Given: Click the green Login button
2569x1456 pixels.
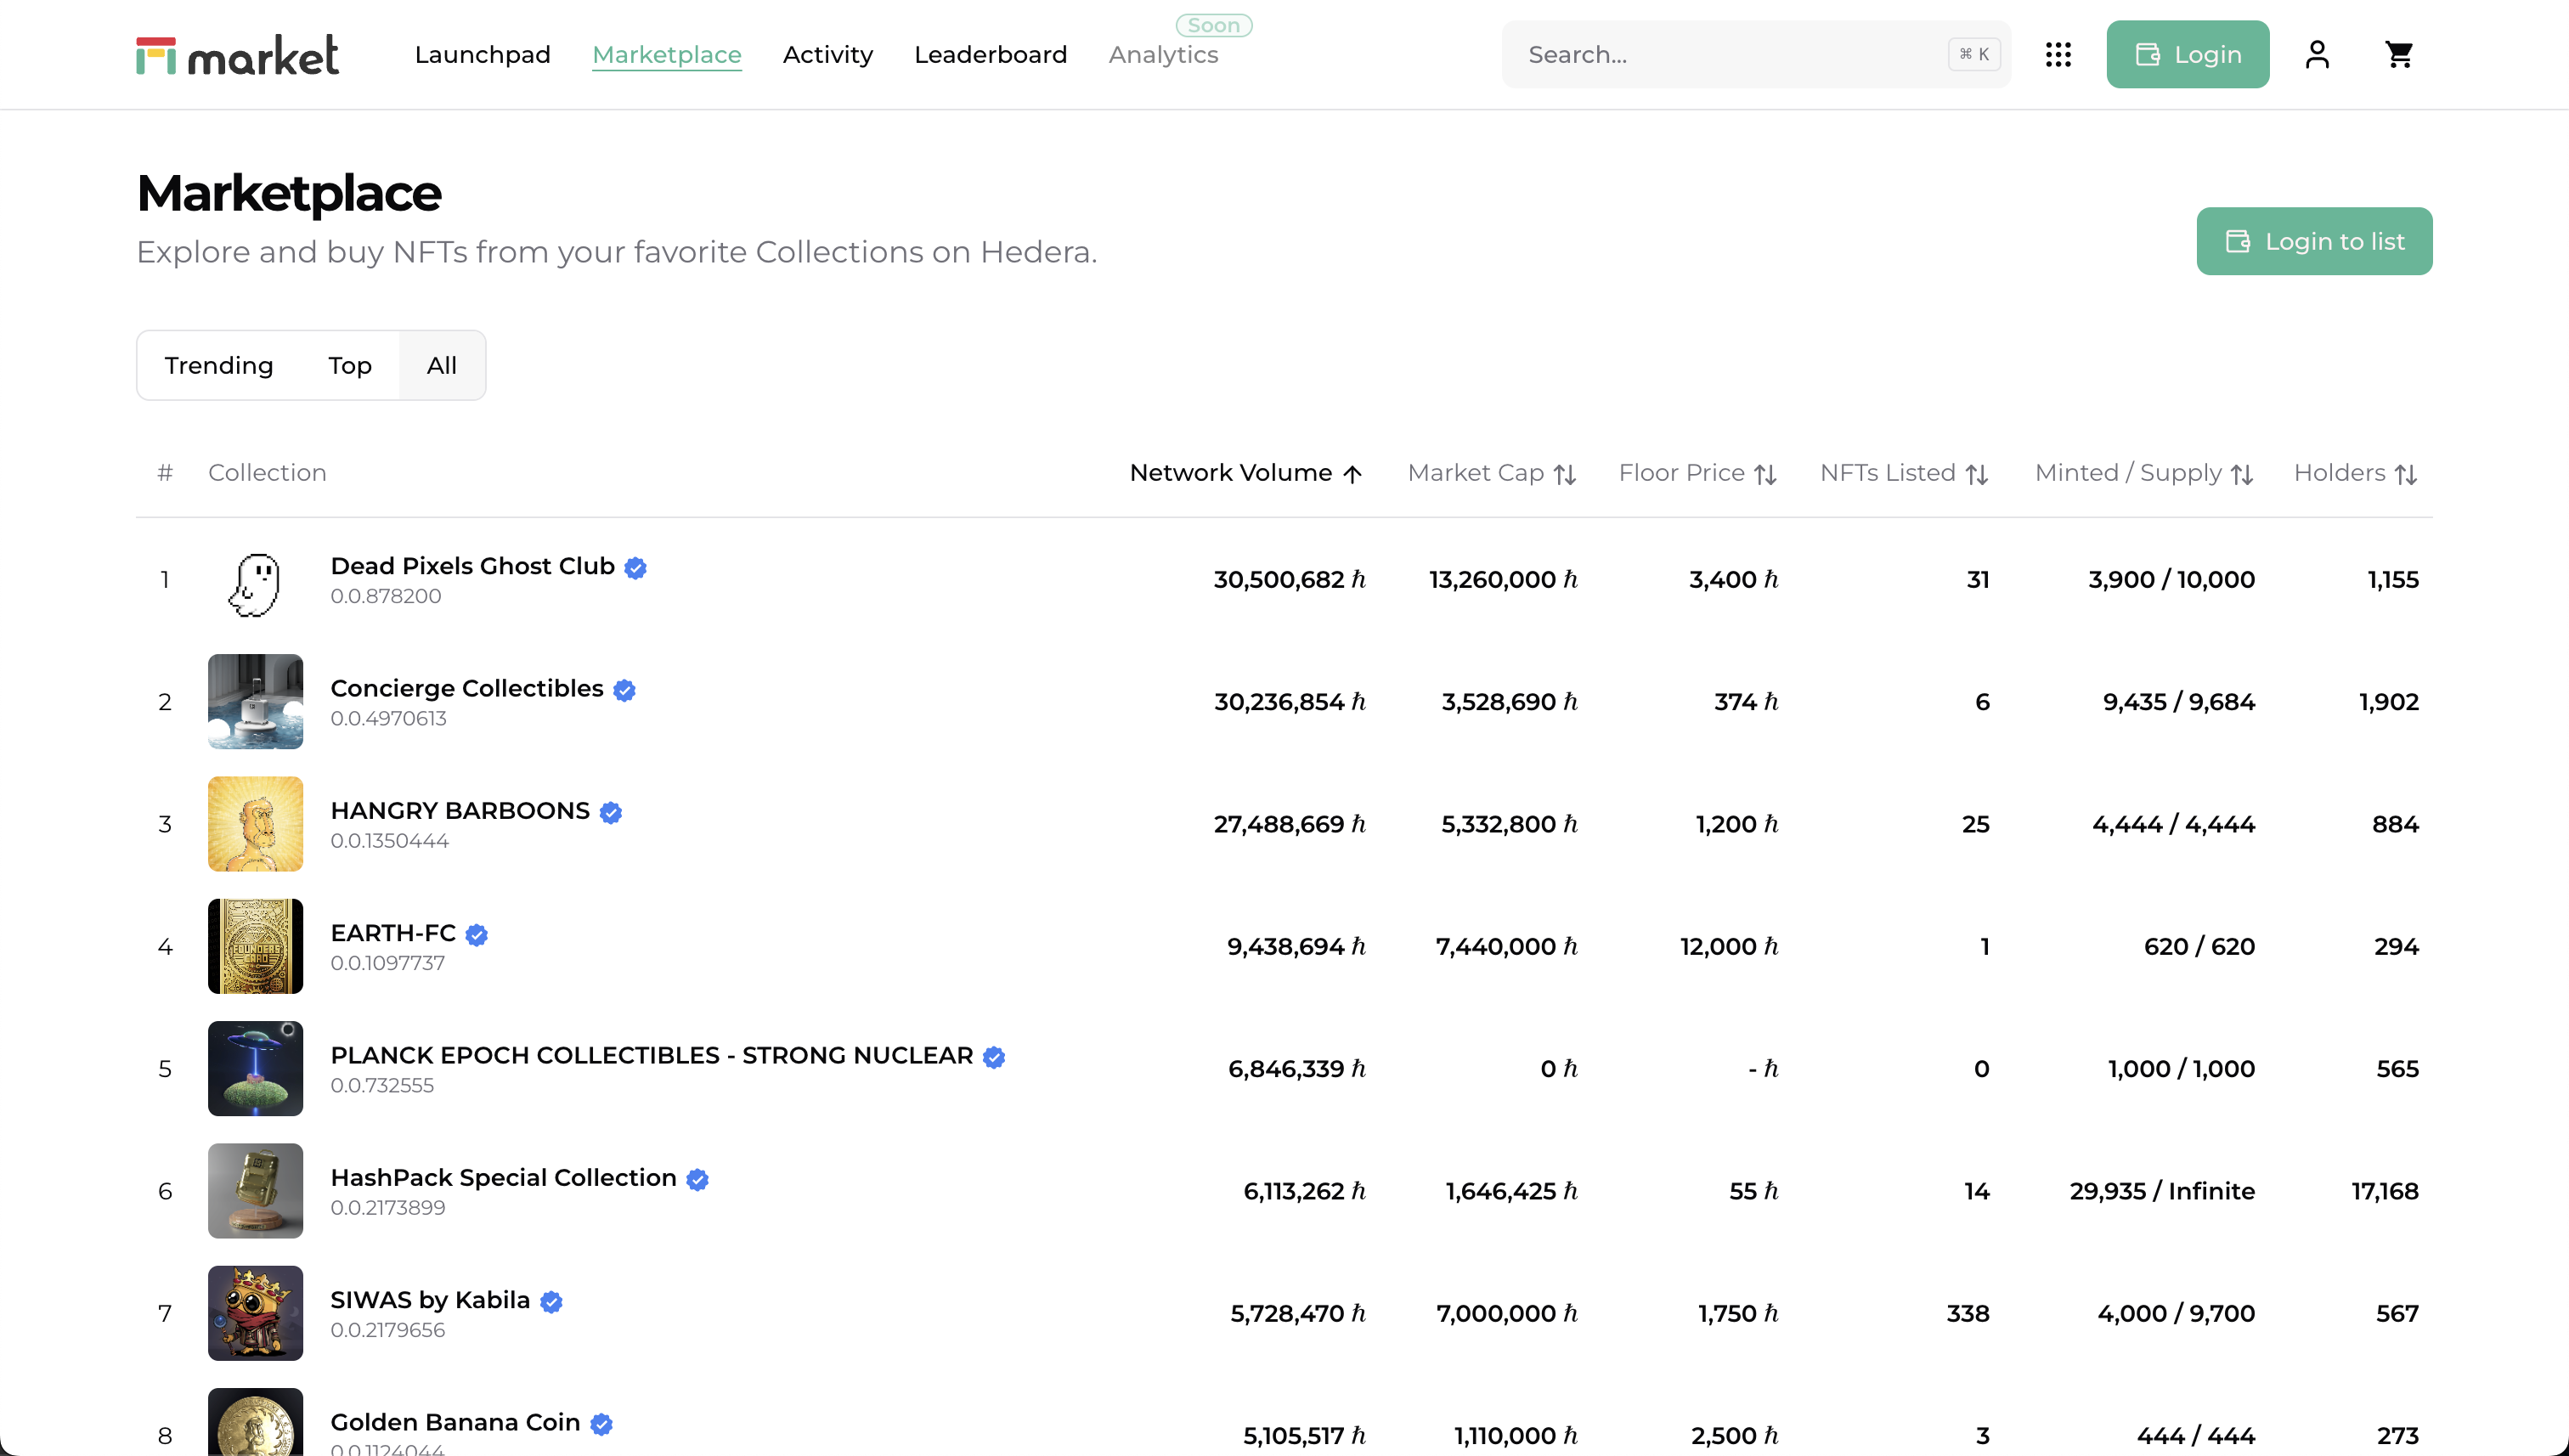Looking at the screenshot, I should tap(2187, 54).
